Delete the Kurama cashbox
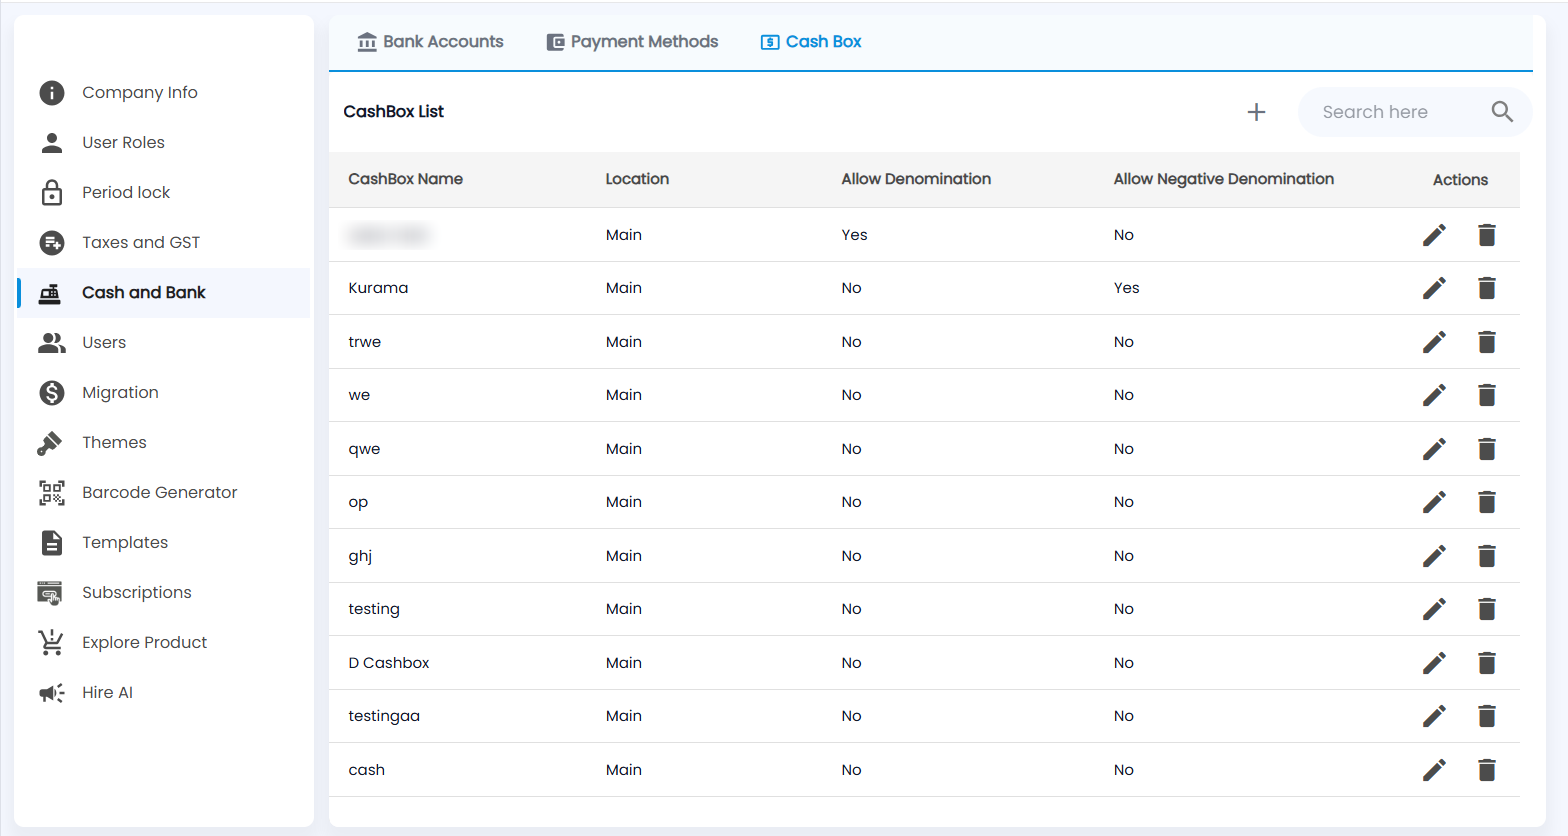Image resolution: width=1568 pixels, height=836 pixels. click(1487, 288)
